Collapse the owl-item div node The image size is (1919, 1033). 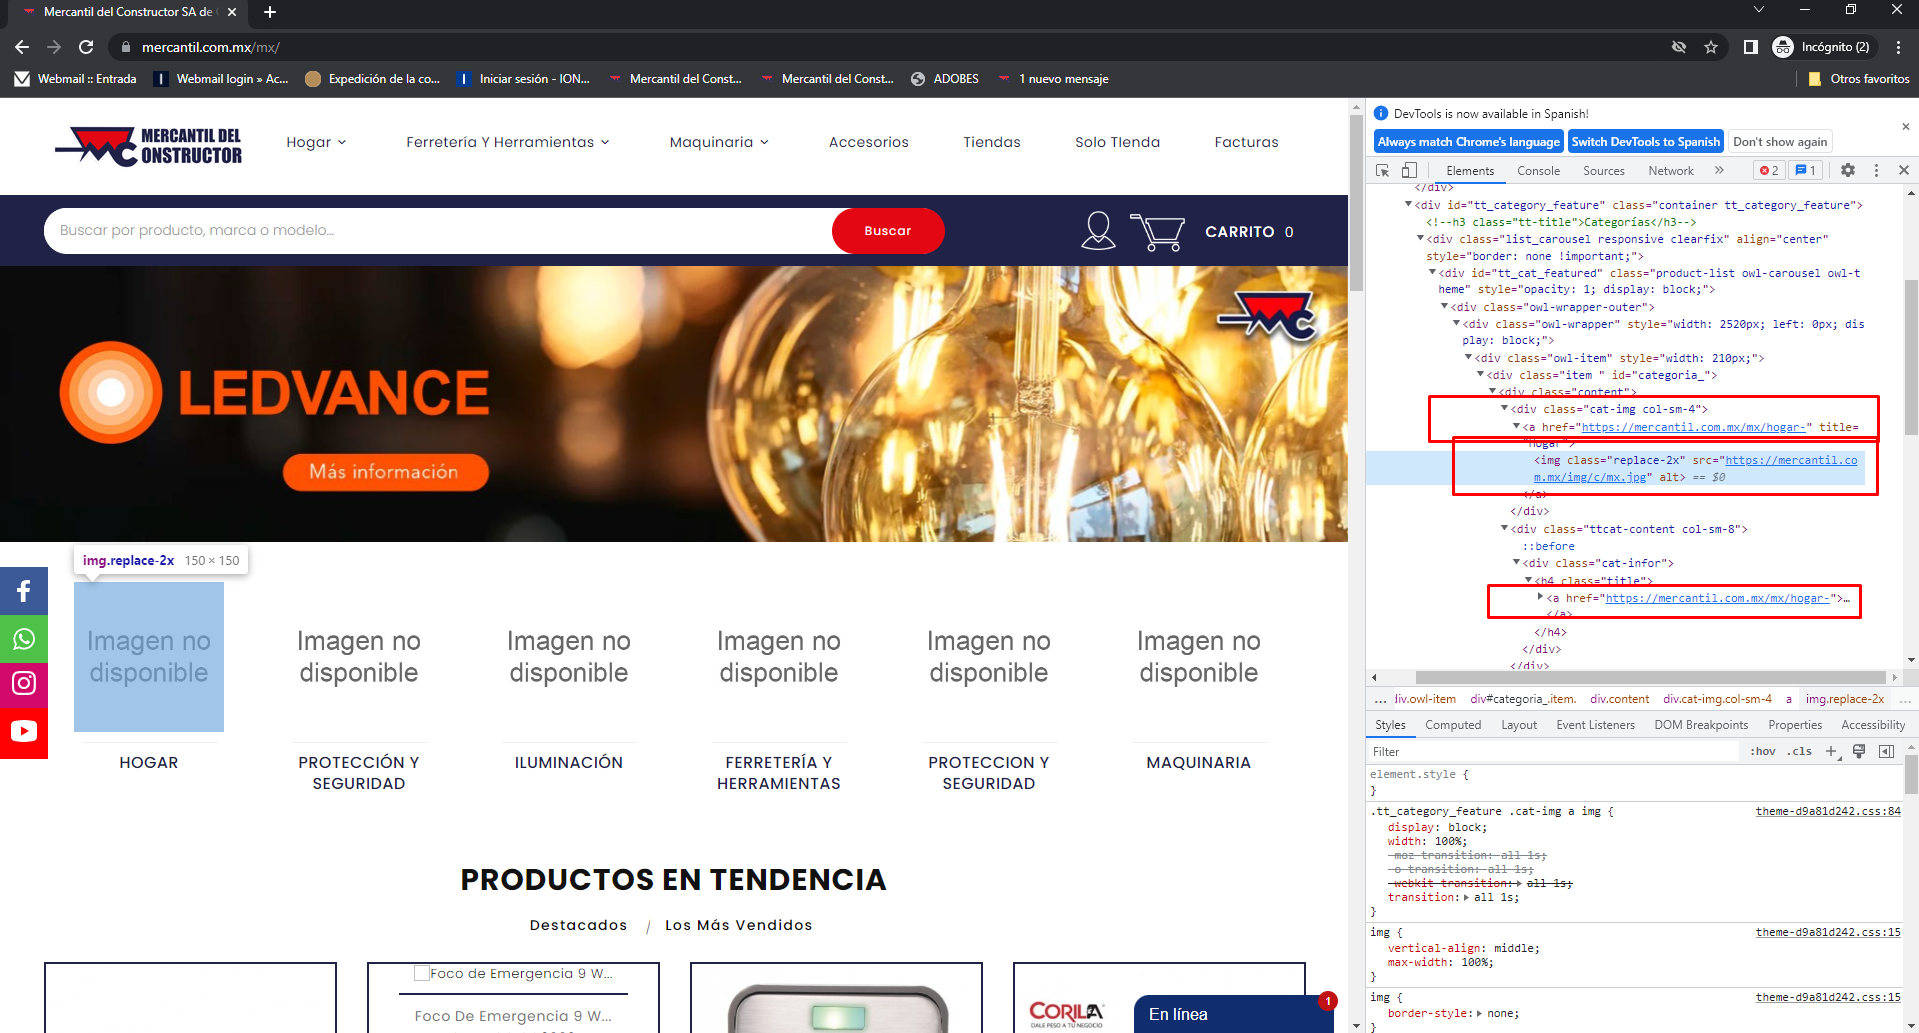[x=1469, y=358]
